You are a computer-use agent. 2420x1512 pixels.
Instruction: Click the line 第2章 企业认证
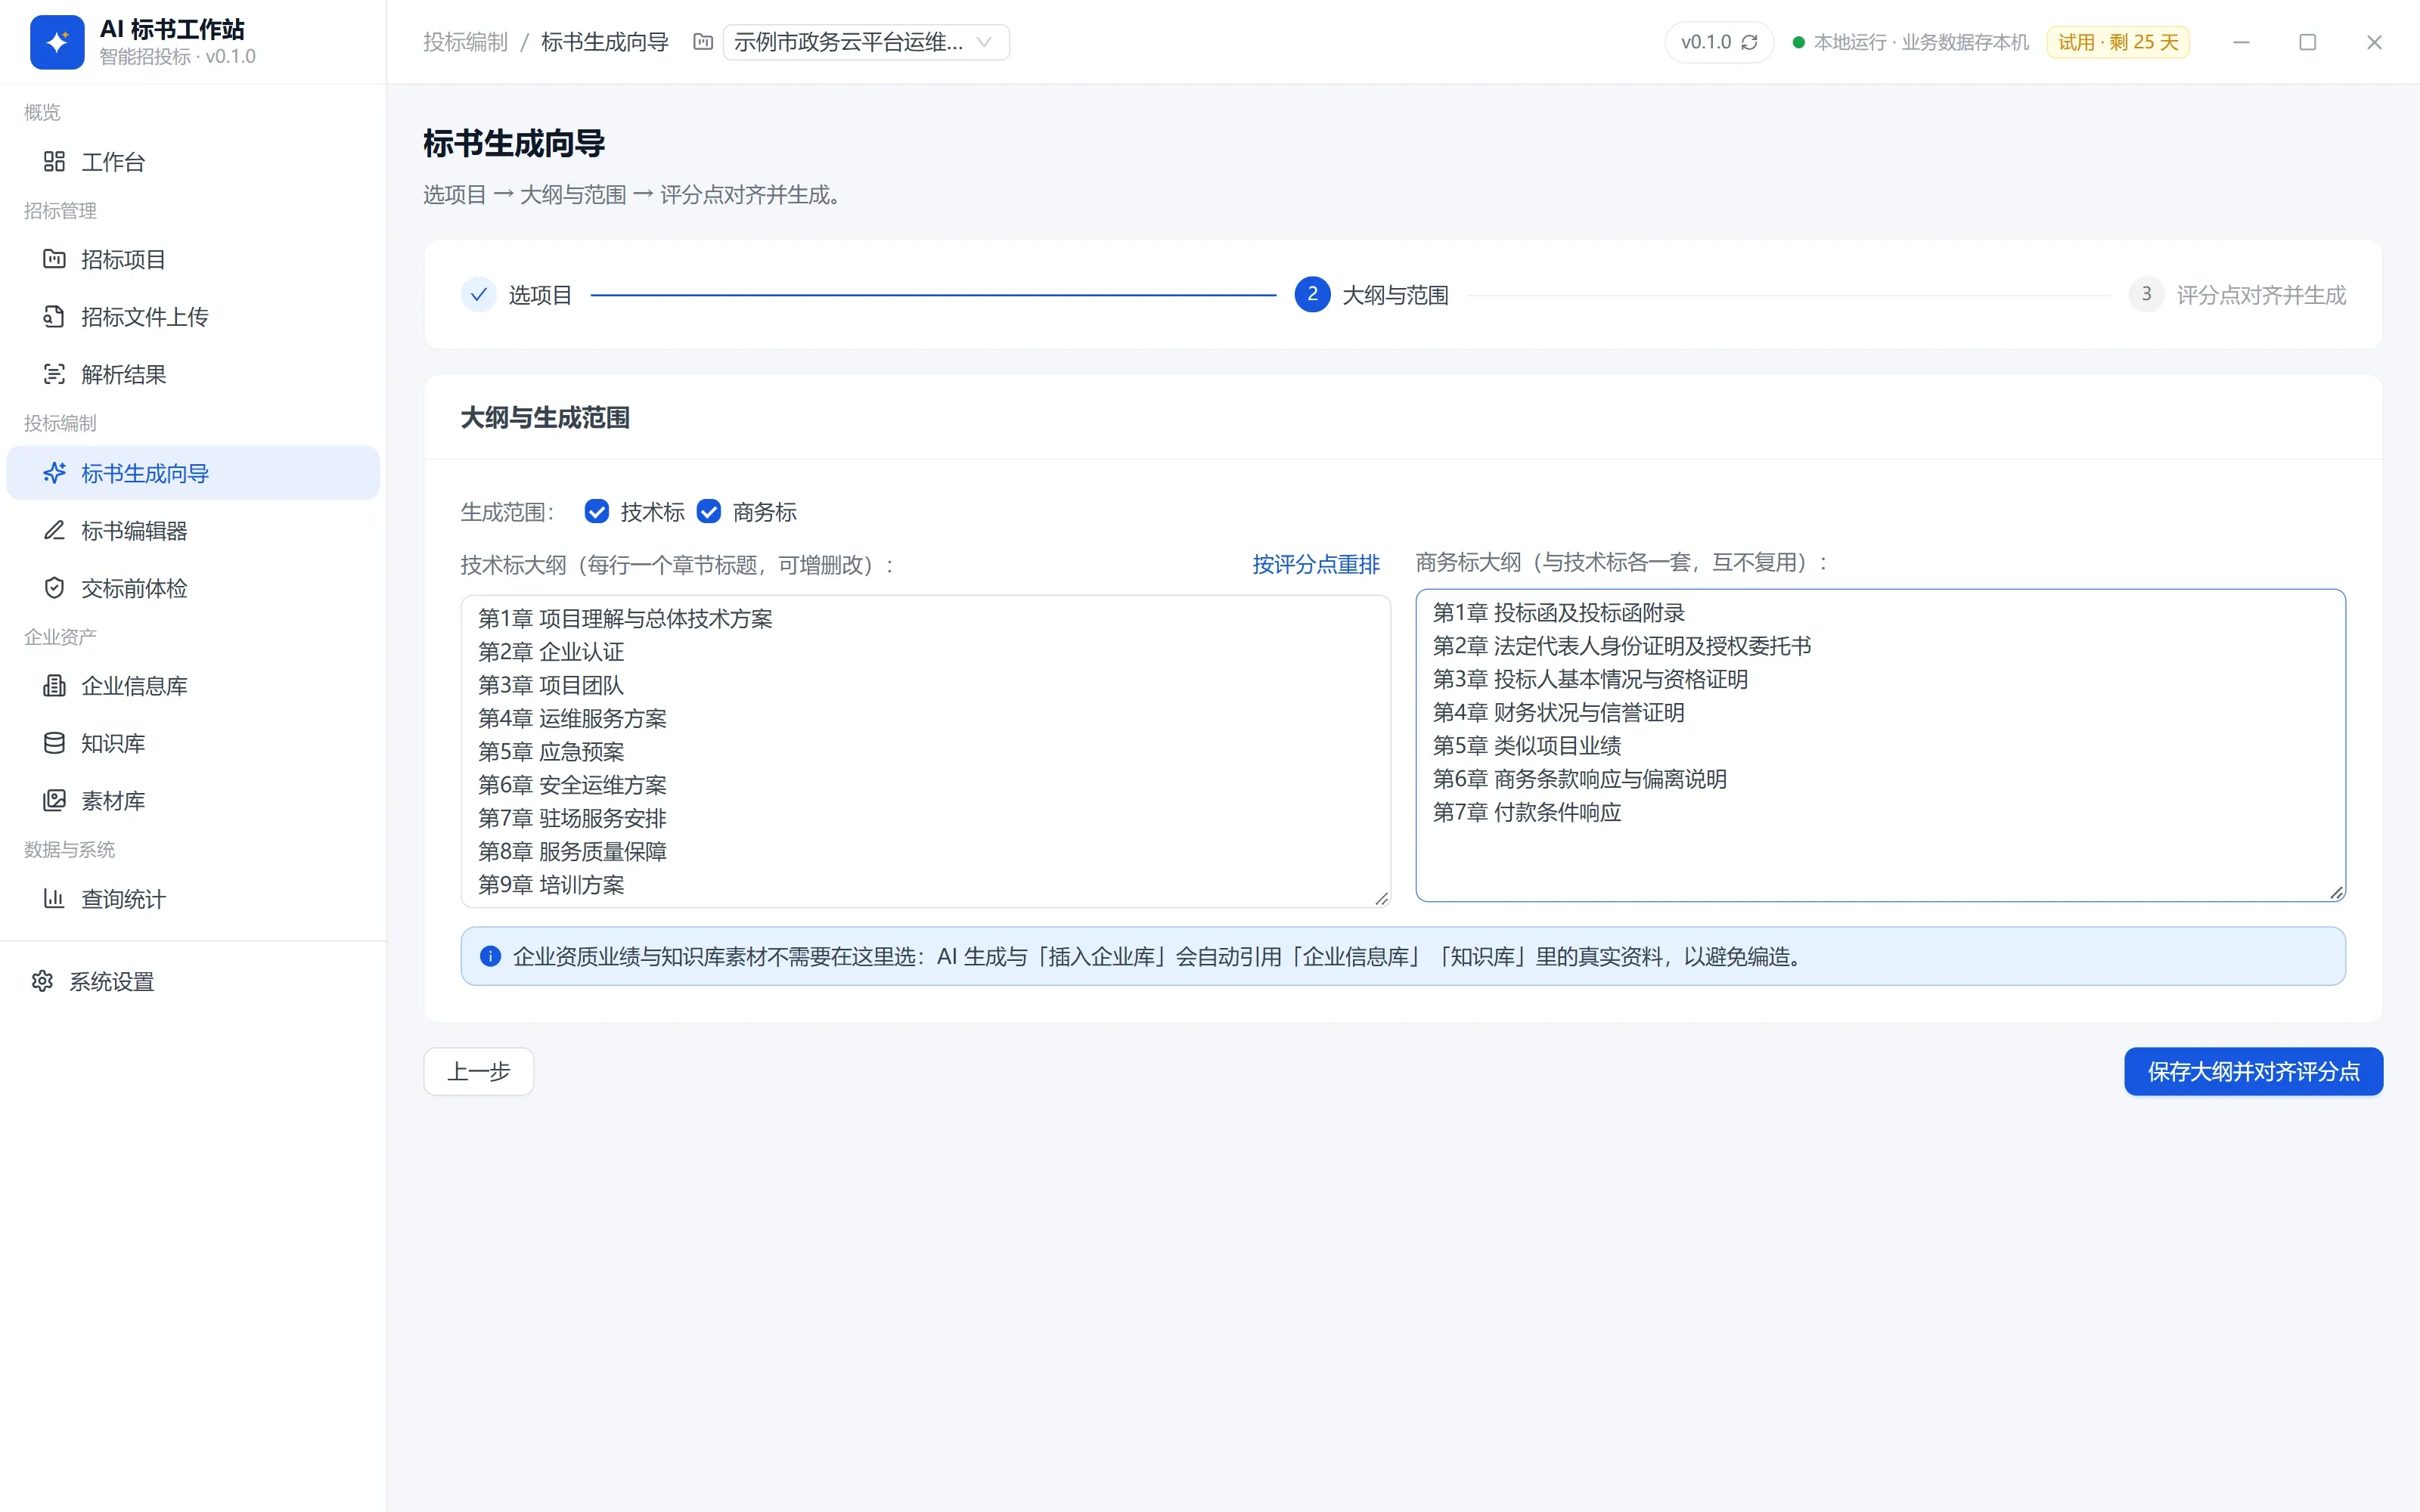551,652
